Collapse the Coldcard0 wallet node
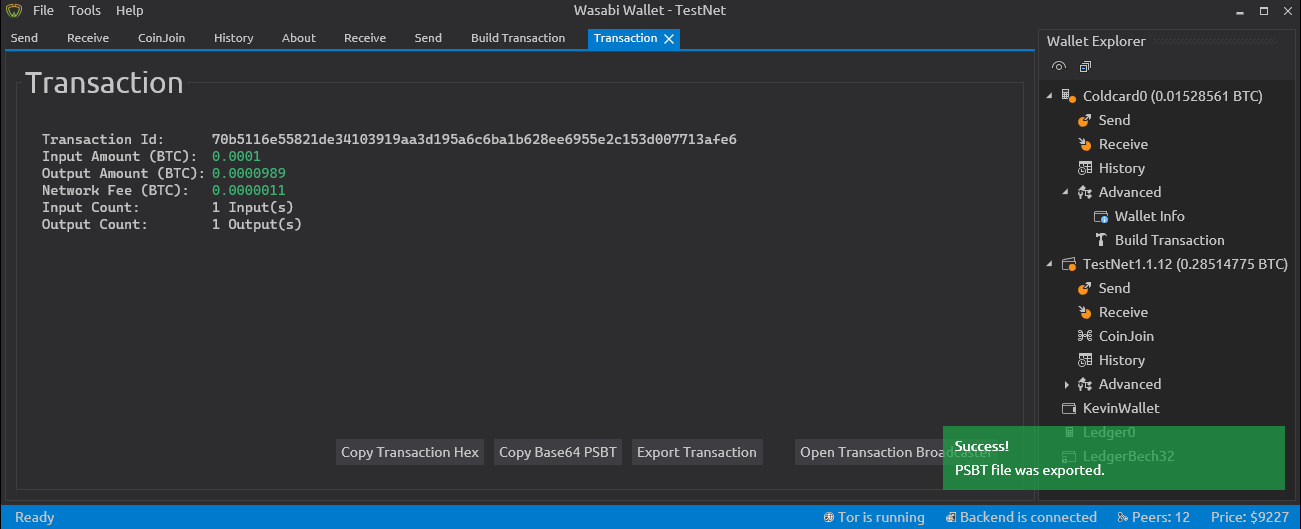 tap(1050, 97)
